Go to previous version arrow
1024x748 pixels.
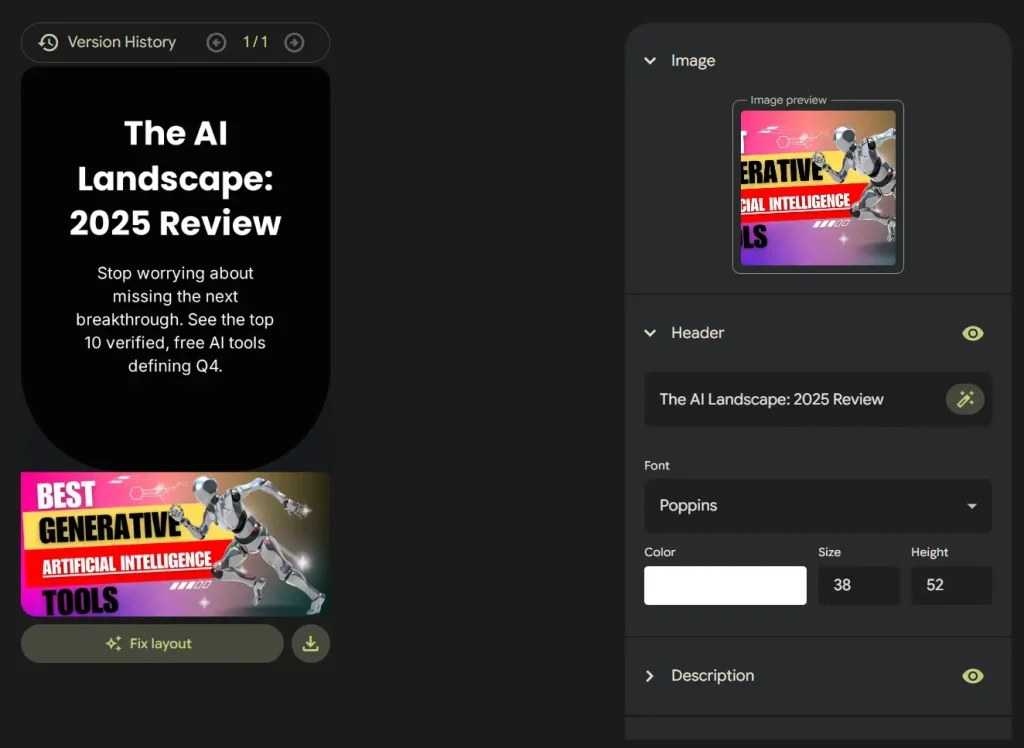(216, 42)
